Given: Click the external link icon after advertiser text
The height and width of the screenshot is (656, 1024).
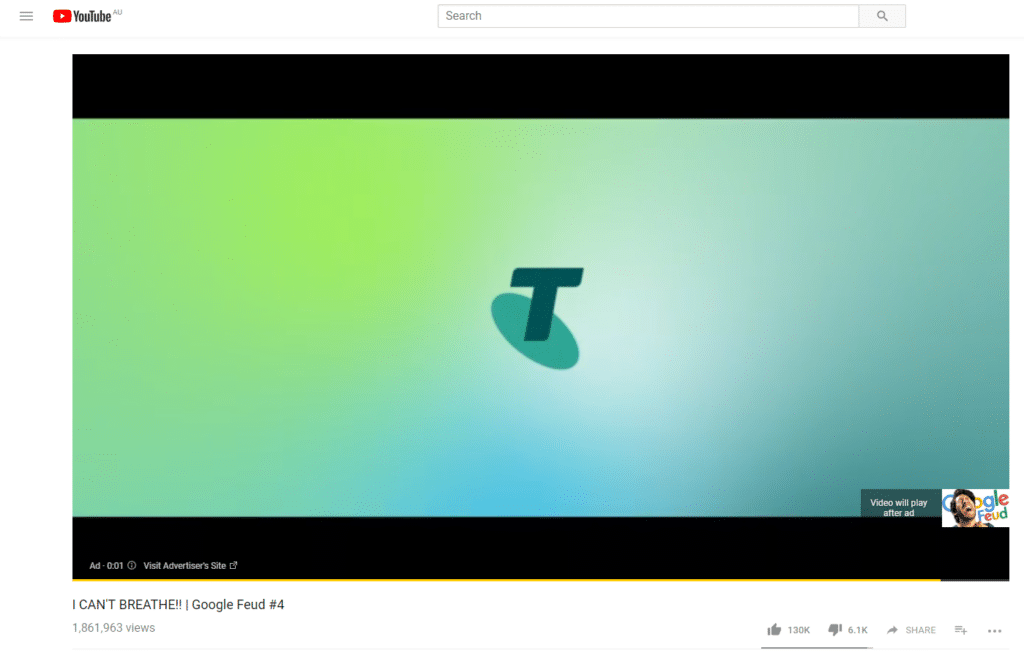Looking at the screenshot, I should (234, 566).
